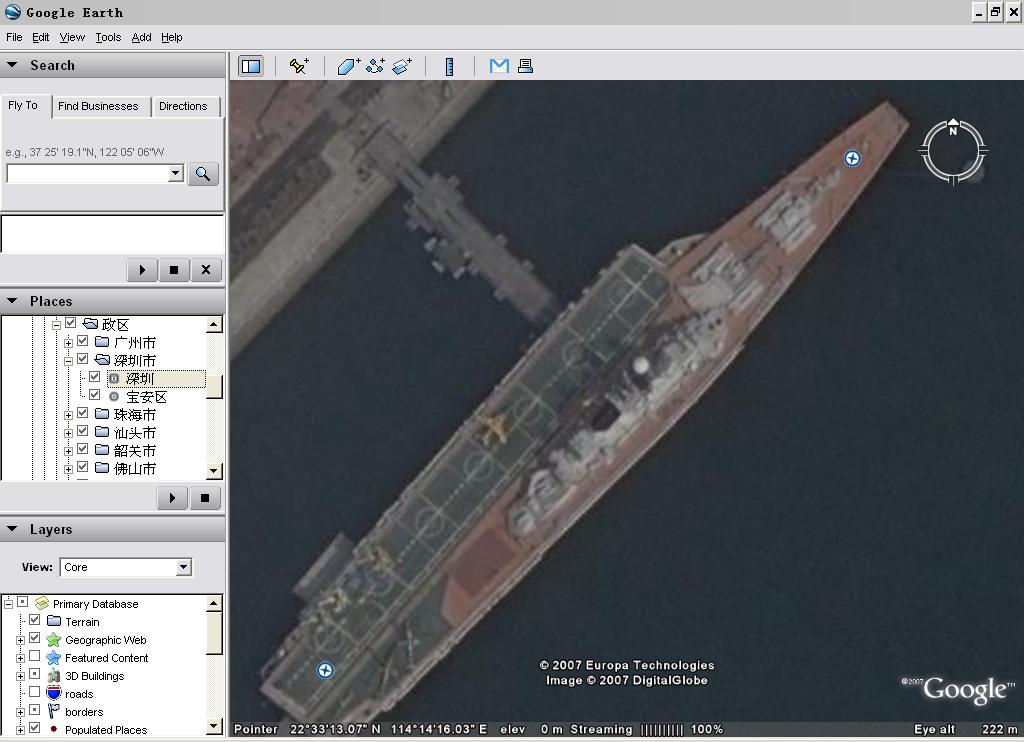This screenshot has width=1024, height=742.
Task: Add an image overlay from the toolbar
Action: pyautogui.click(x=402, y=66)
